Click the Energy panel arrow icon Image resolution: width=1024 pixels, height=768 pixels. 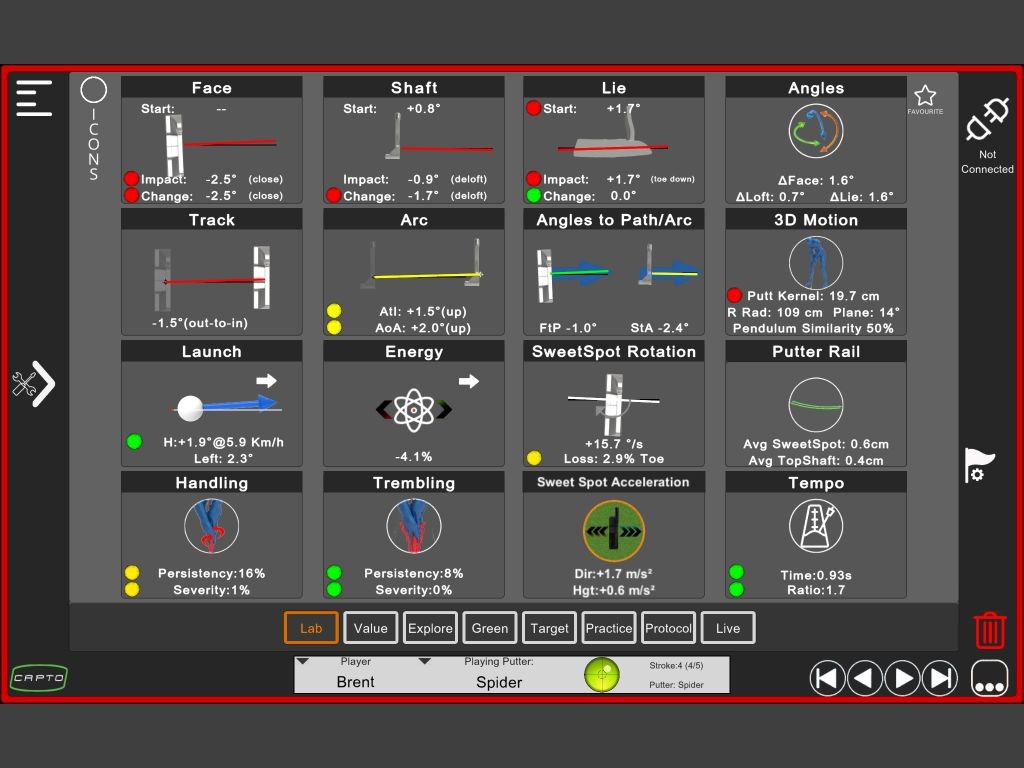click(468, 381)
